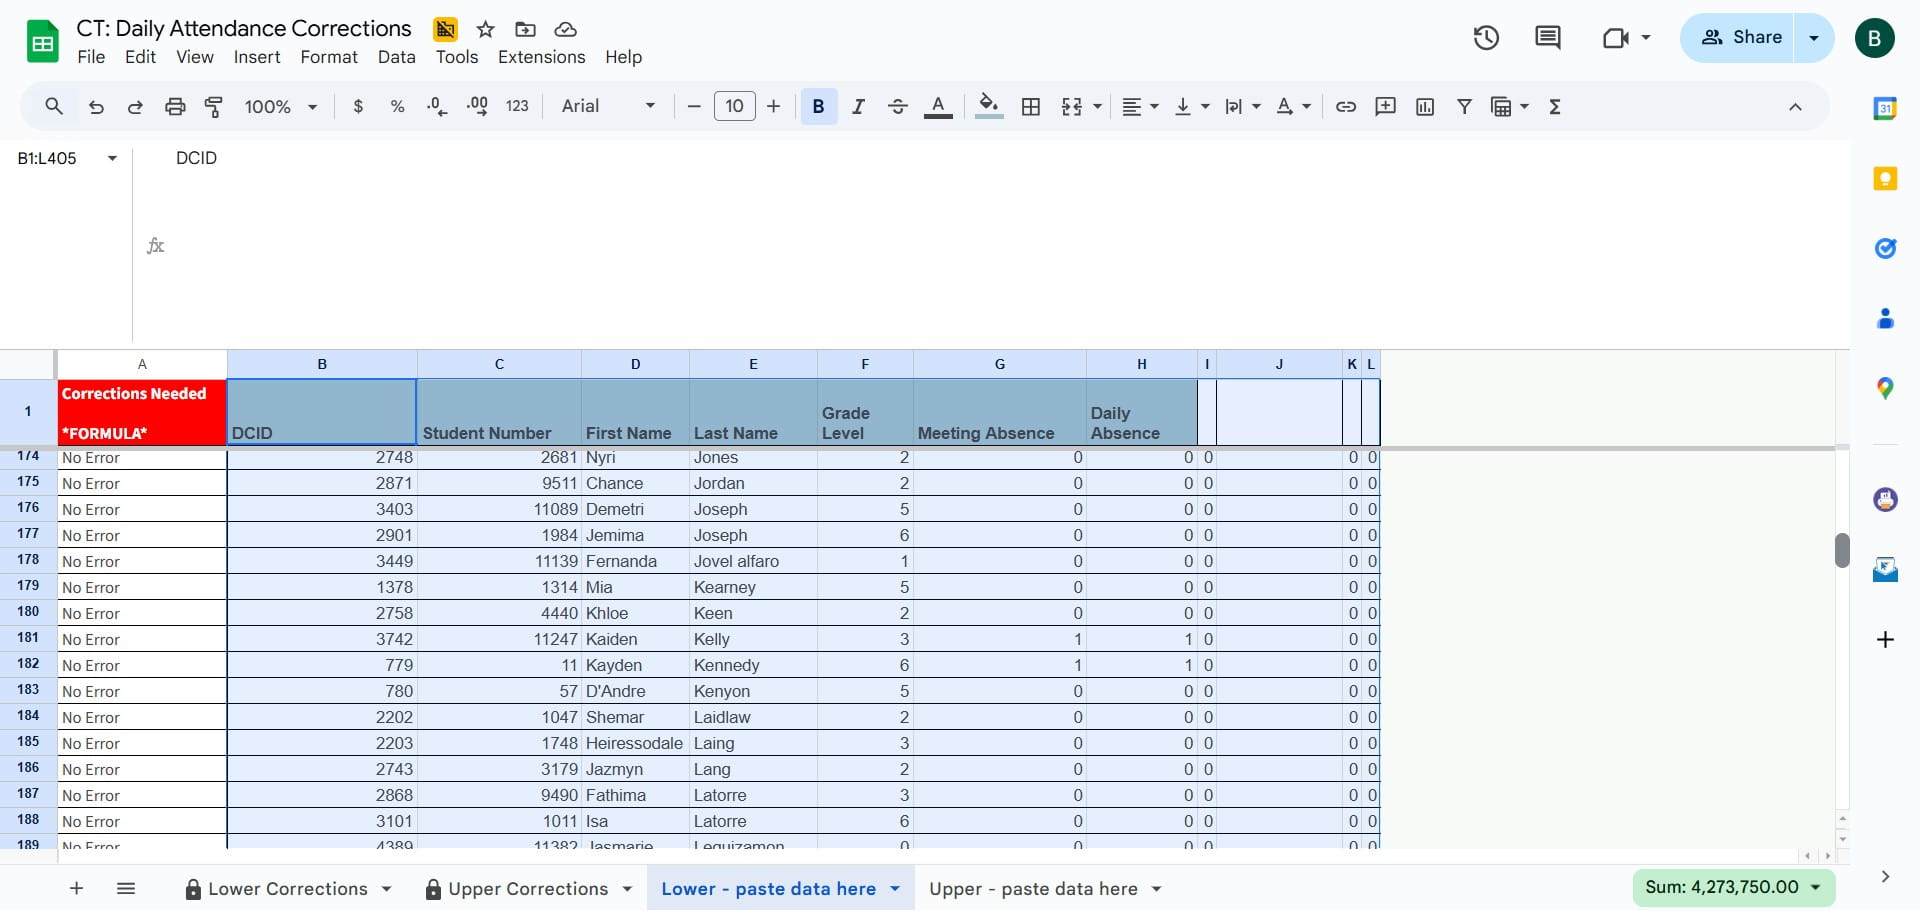Add a new sheet
1920x911 pixels.
click(x=76, y=888)
